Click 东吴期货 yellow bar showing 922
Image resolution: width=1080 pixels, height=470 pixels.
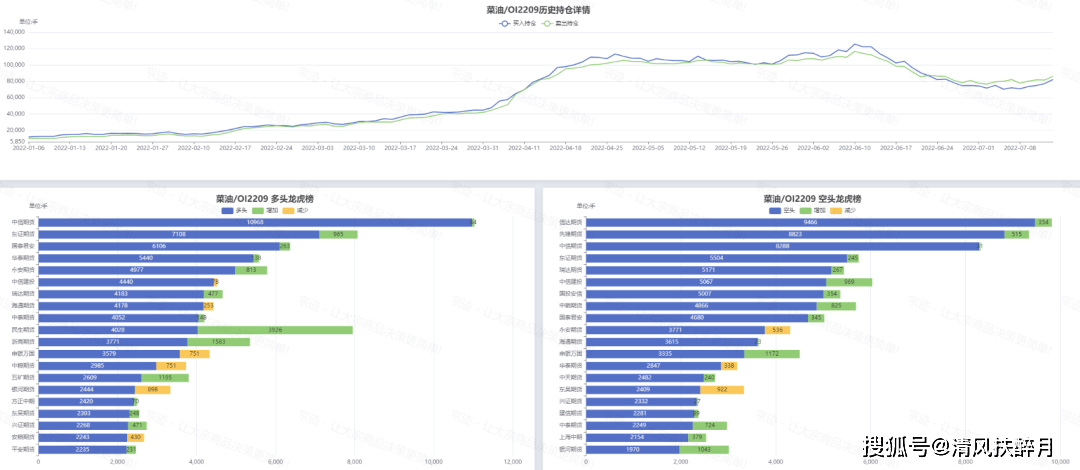(721, 389)
